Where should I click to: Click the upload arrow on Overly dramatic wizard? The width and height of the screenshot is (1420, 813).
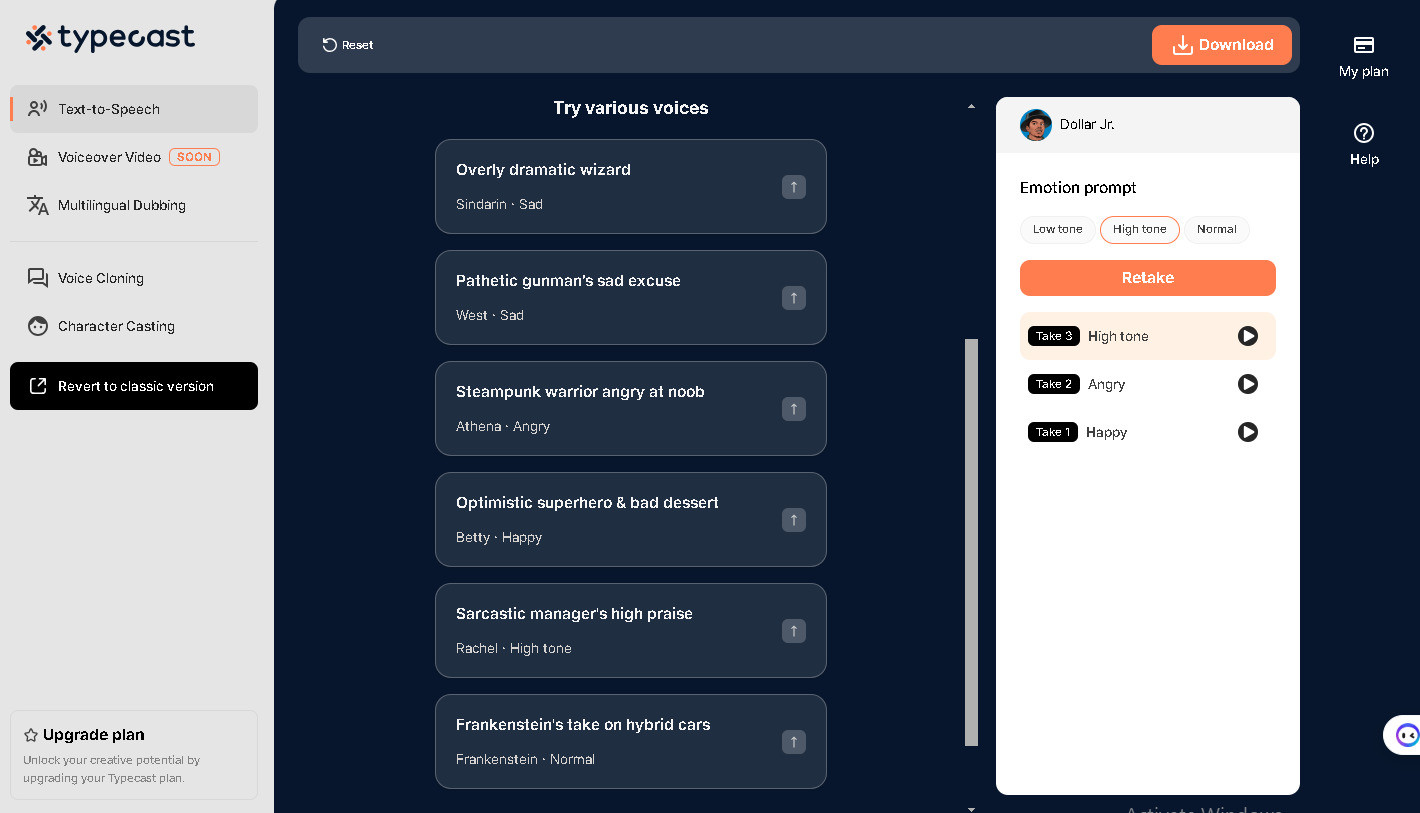[793, 186]
